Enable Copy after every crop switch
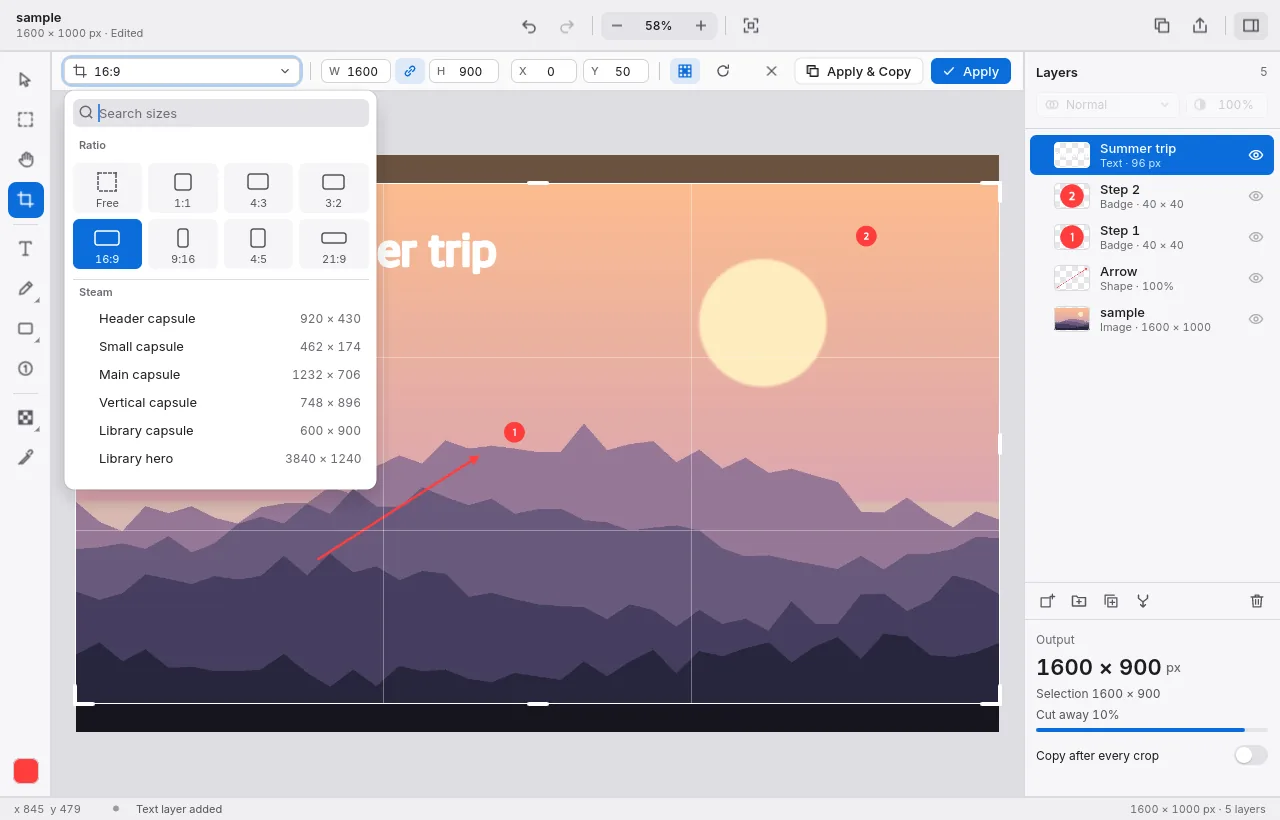This screenshot has height=820, width=1280. pos(1250,755)
